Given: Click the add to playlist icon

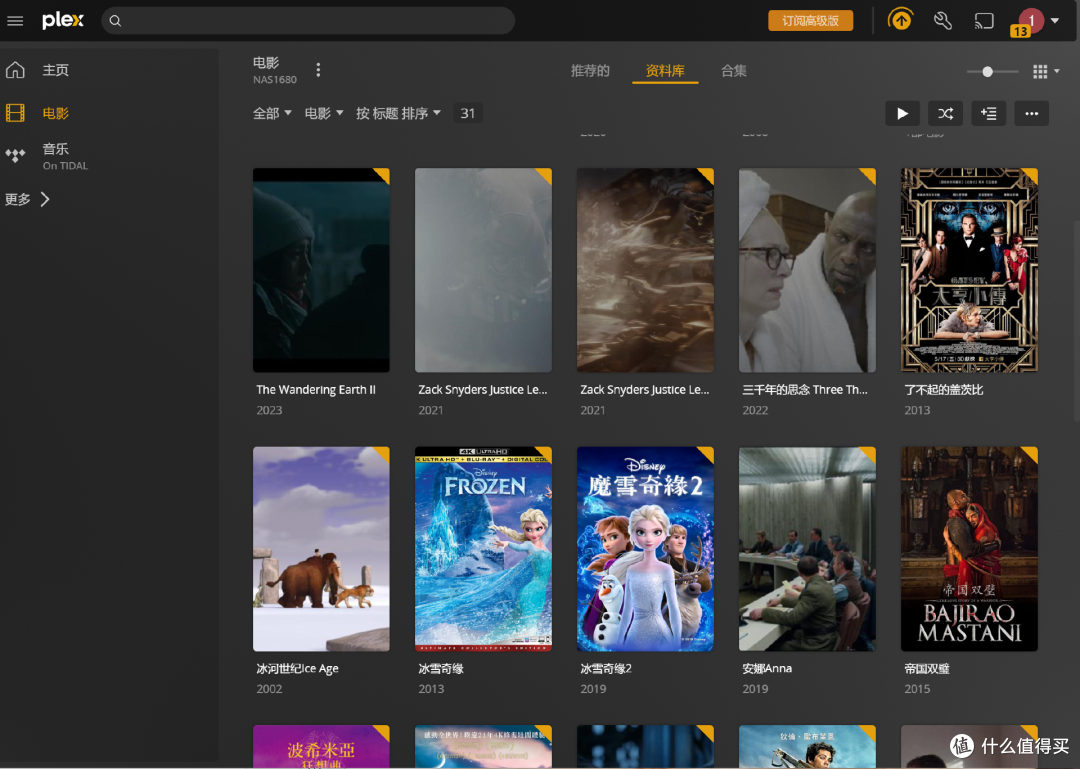Looking at the screenshot, I should [x=988, y=114].
